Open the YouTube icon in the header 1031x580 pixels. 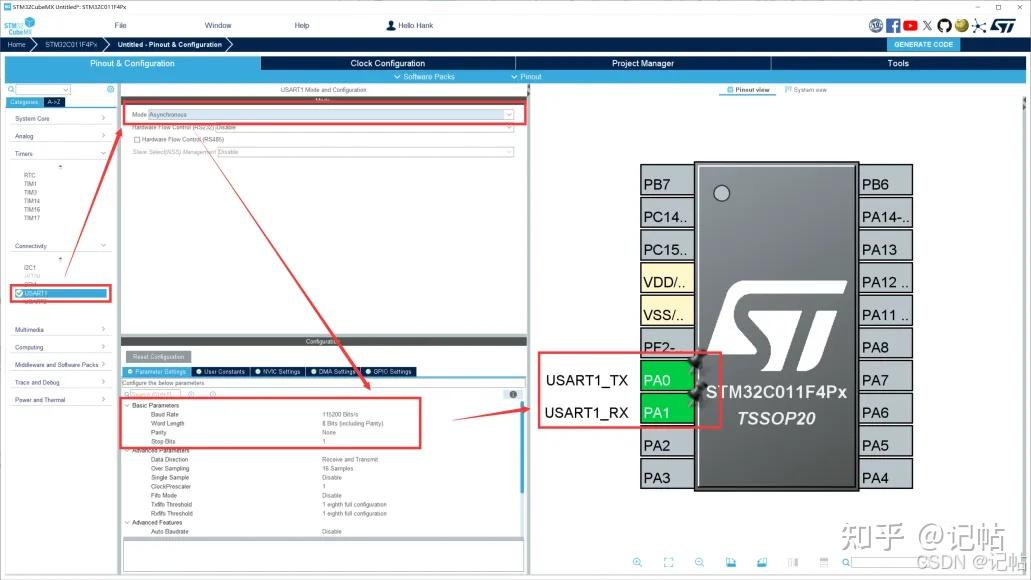coord(911,25)
